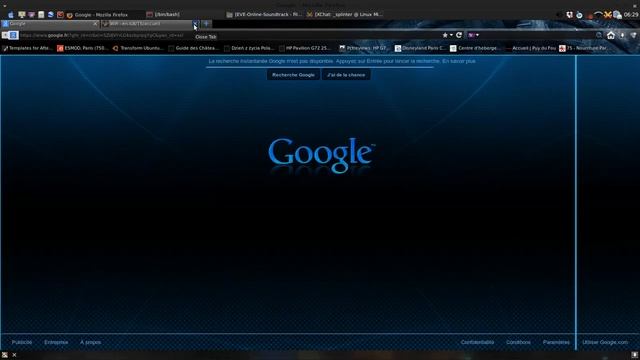Click the URL address bar
The width and height of the screenshot is (640, 360).
(x=229, y=36)
